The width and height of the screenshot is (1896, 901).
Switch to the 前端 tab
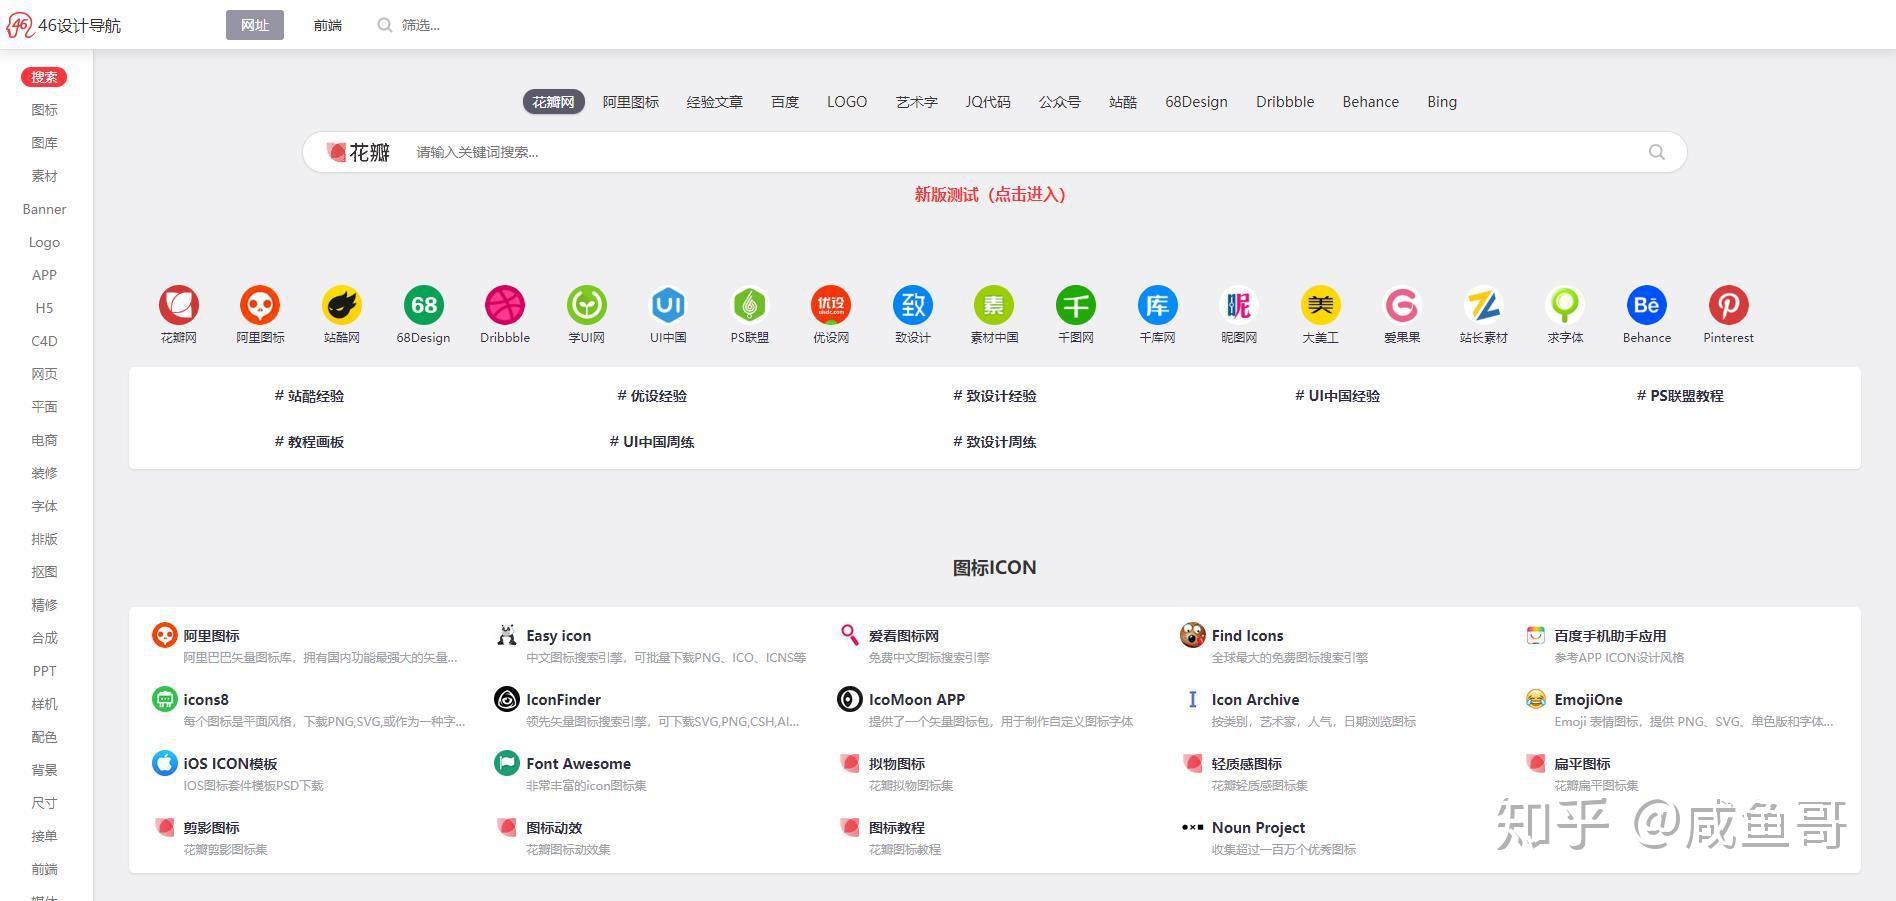pyautogui.click(x=328, y=25)
